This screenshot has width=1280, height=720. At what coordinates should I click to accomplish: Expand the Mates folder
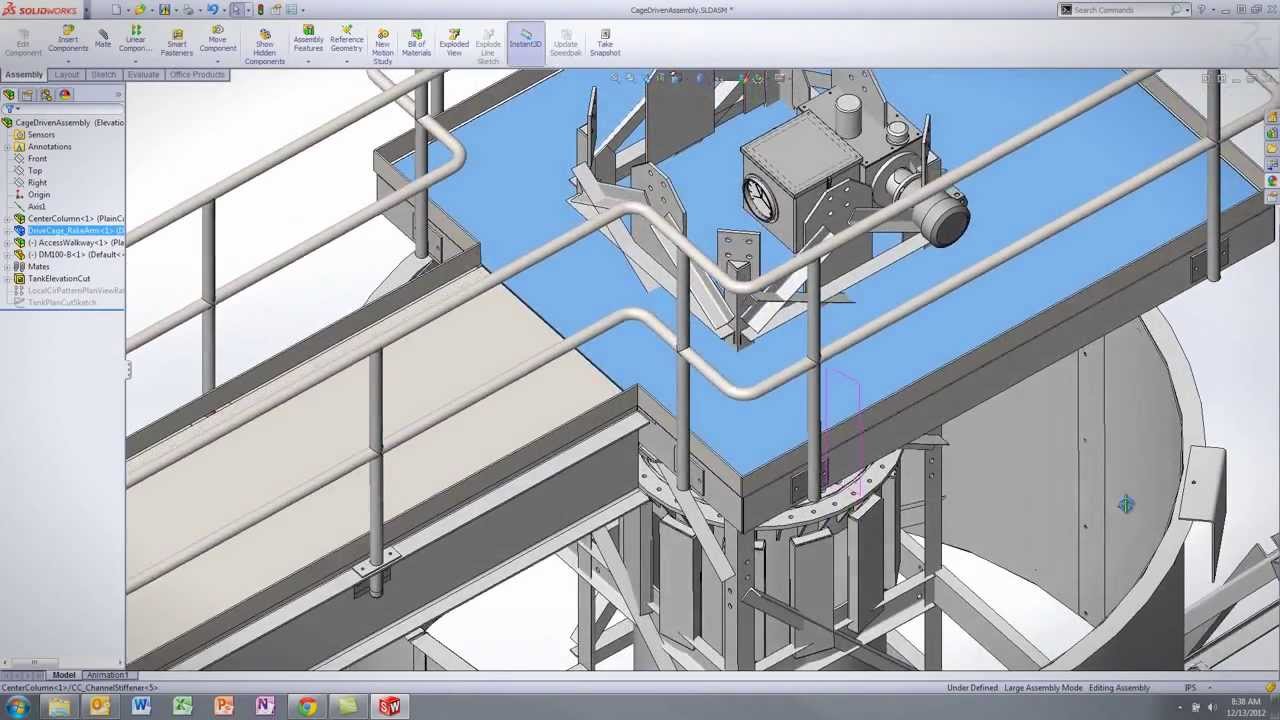[x=7, y=267]
